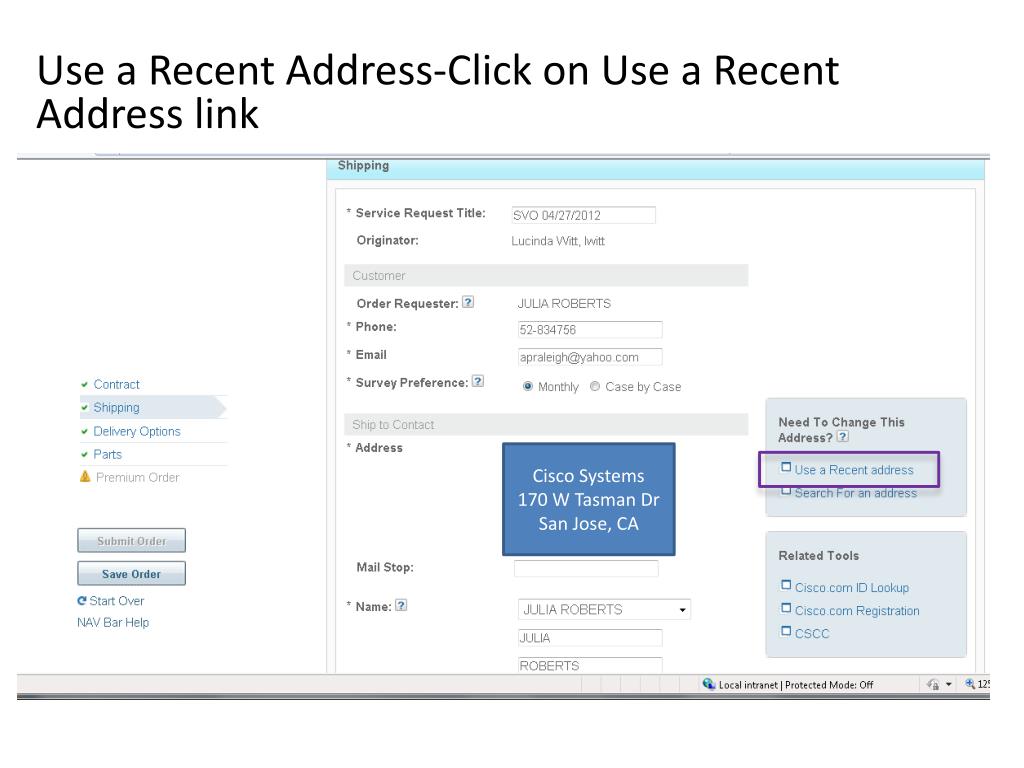This screenshot has height=768, width=1024.
Task: Go to the Contract step
Action: (116, 385)
